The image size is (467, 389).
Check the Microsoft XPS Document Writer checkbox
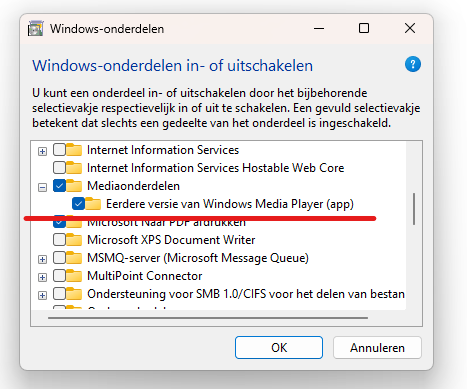click(59, 240)
